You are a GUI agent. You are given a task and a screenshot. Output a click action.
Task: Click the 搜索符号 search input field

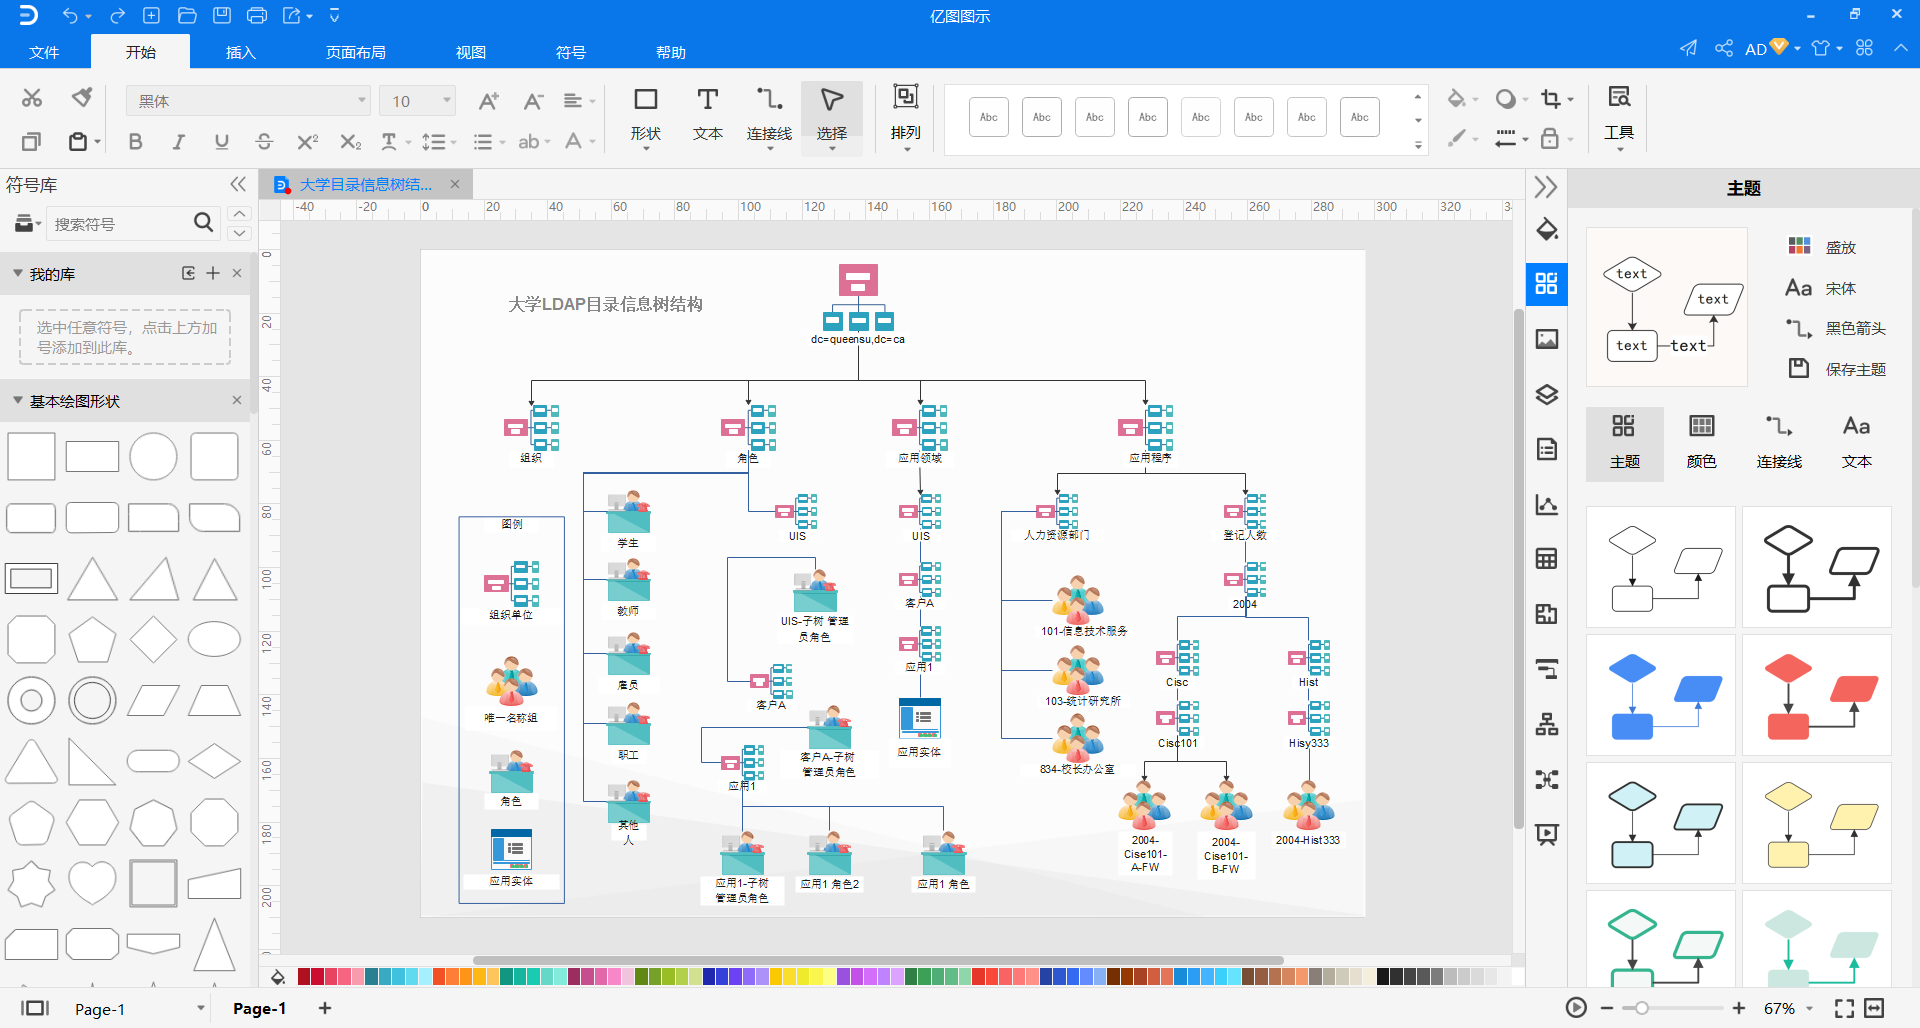pyautogui.click(x=118, y=224)
